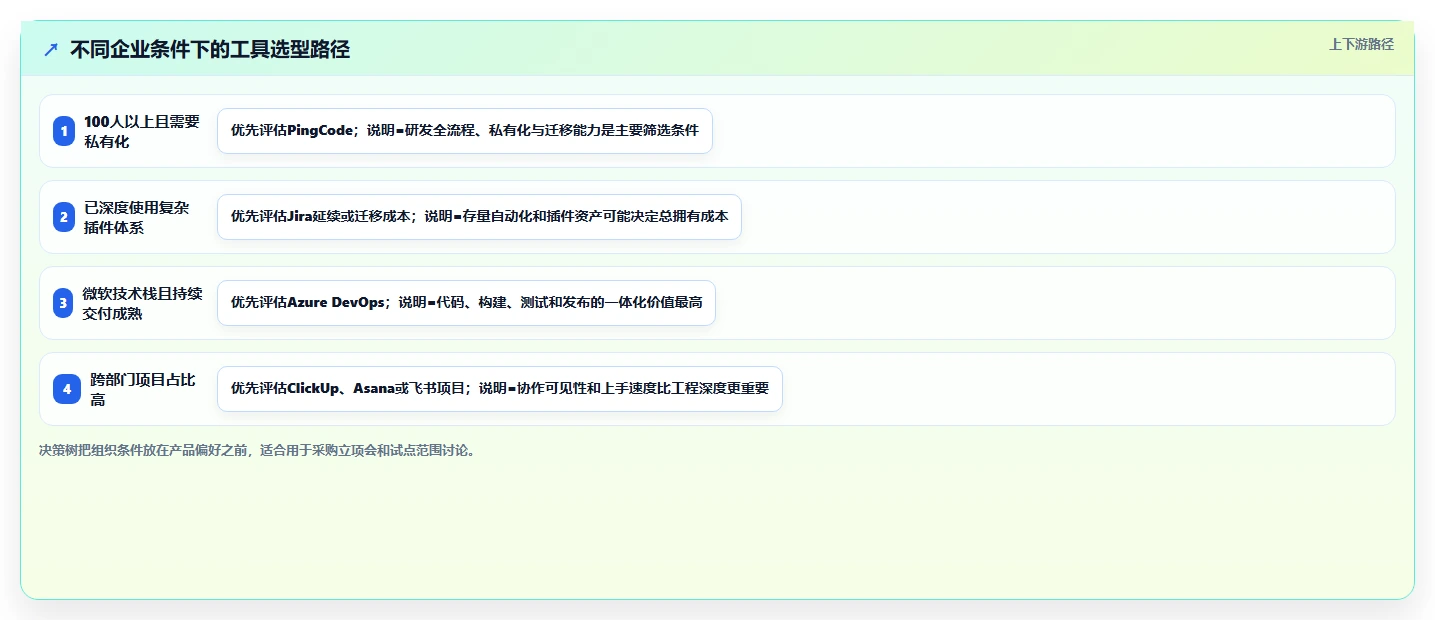Click the number 2 step badge
This screenshot has width=1435, height=620.
64,217
